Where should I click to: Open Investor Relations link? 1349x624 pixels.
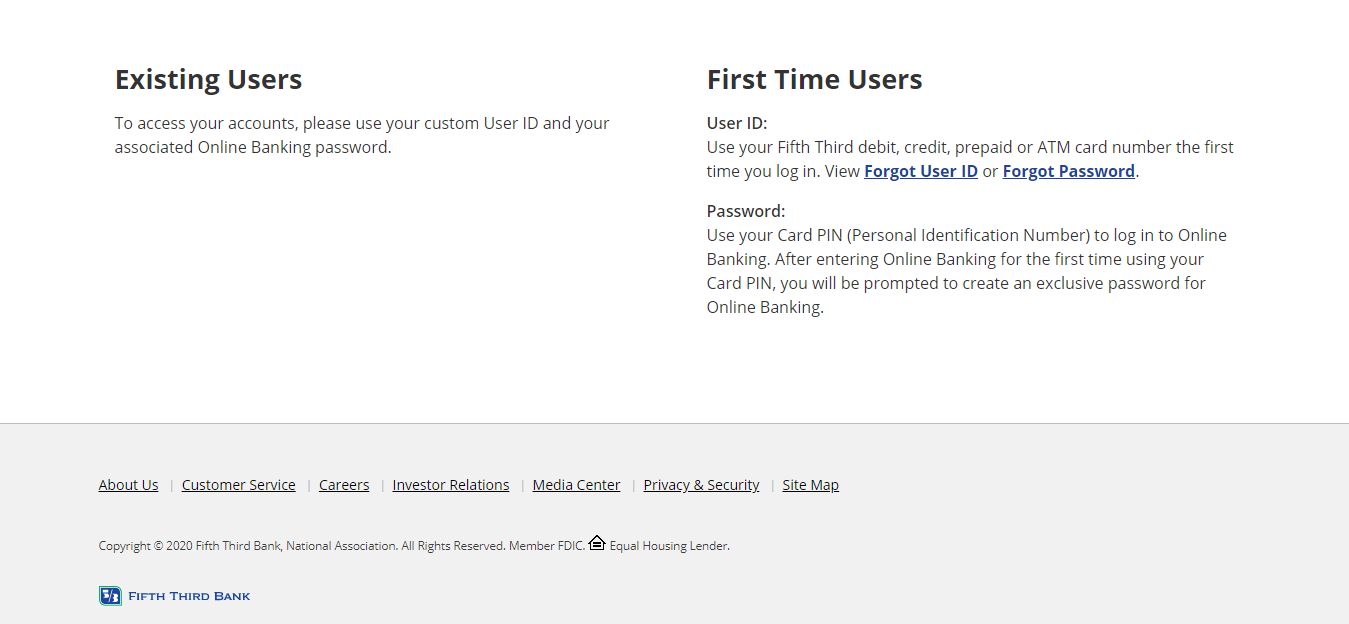click(450, 485)
